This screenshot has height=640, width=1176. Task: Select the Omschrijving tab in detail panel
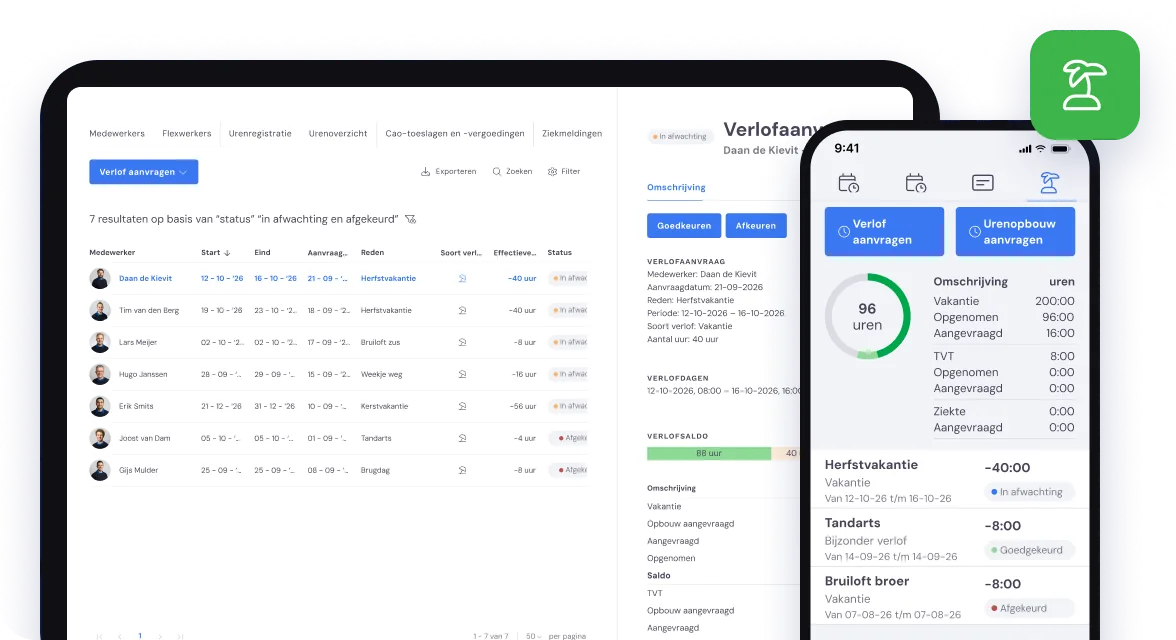(x=676, y=188)
